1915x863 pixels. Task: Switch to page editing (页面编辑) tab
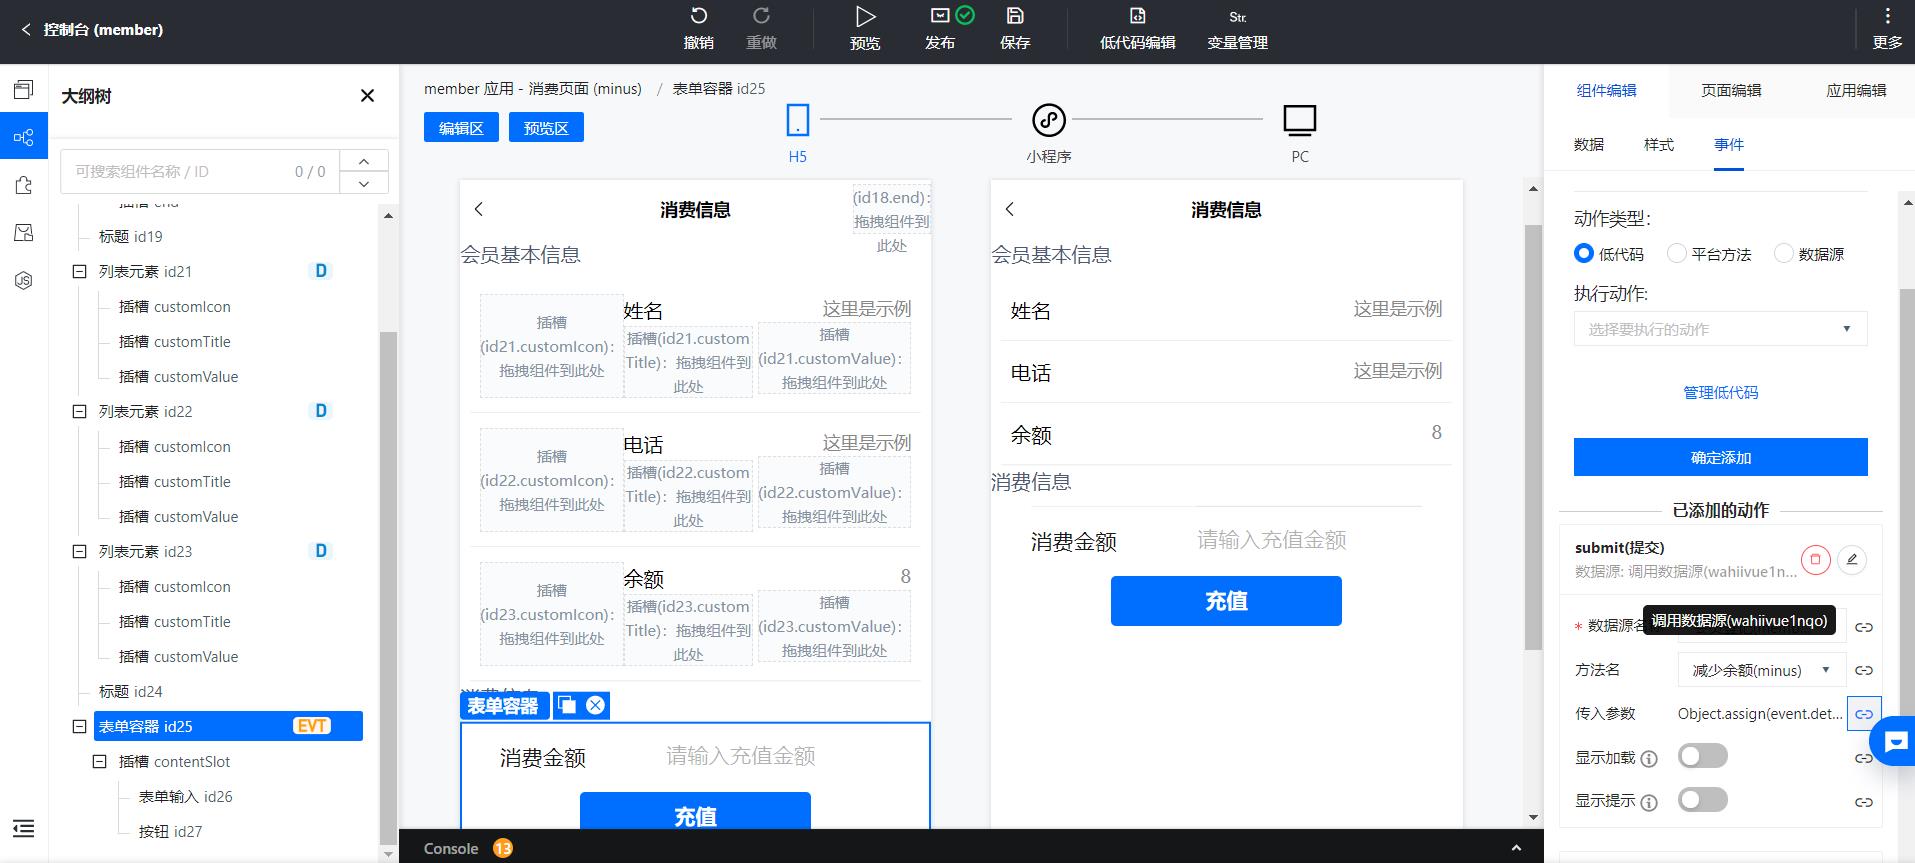click(x=1731, y=91)
